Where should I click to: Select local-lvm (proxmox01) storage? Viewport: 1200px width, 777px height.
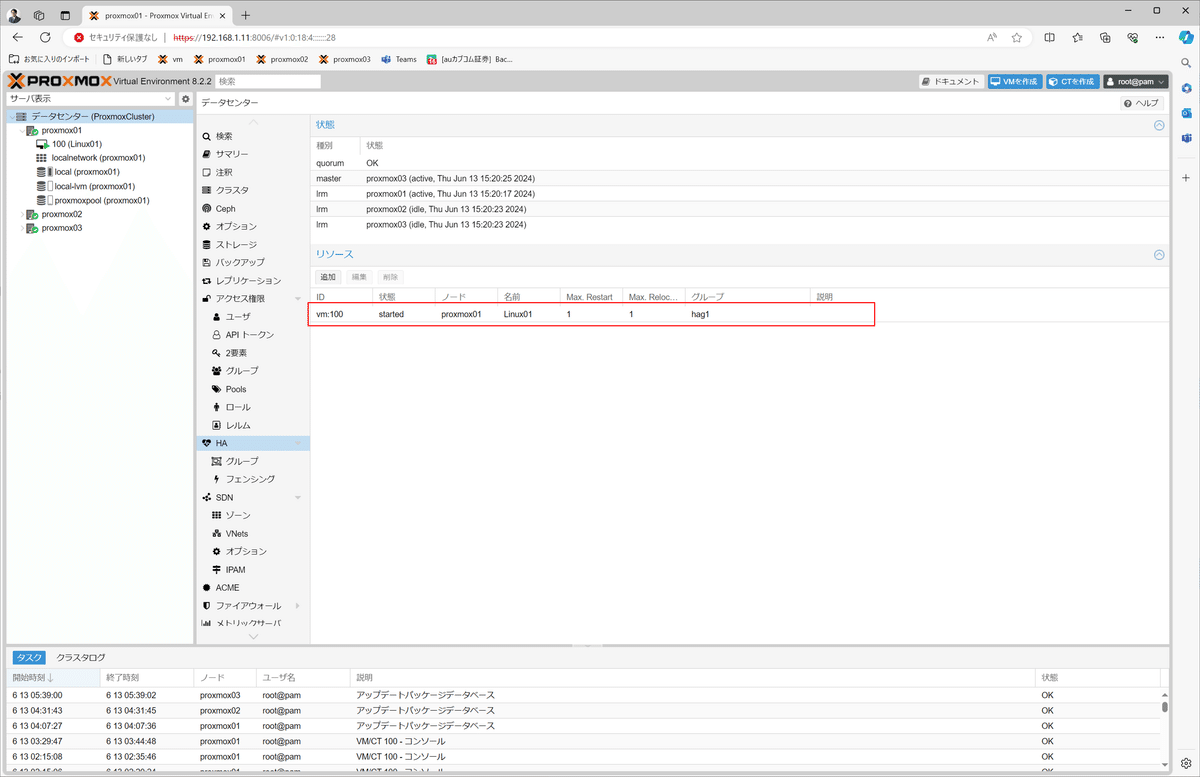93,186
